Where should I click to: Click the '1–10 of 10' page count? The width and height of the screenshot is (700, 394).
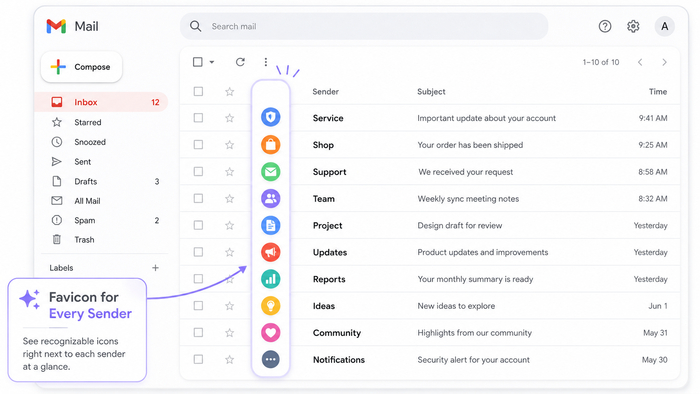click(x=601, y=62)
